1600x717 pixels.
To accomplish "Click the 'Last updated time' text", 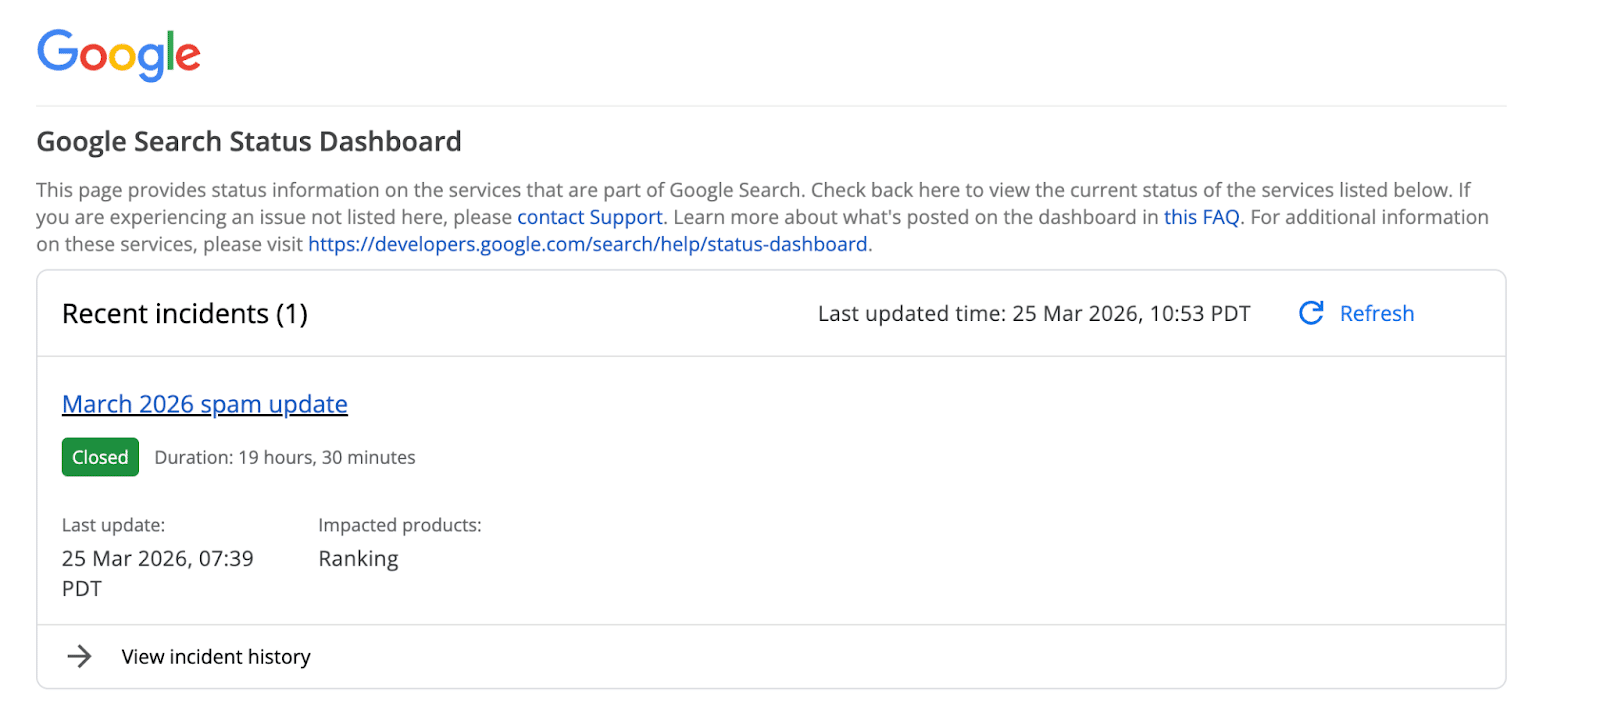I will point(1032,313).
